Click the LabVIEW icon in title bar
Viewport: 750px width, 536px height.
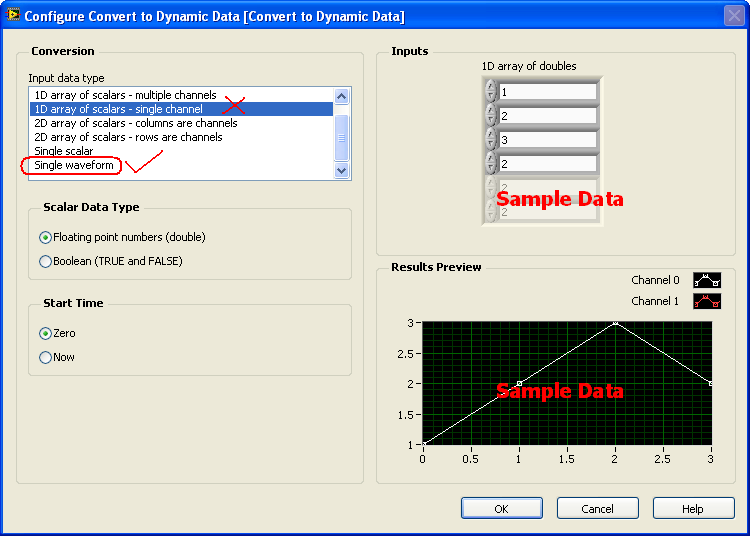[x=13, y=15]
